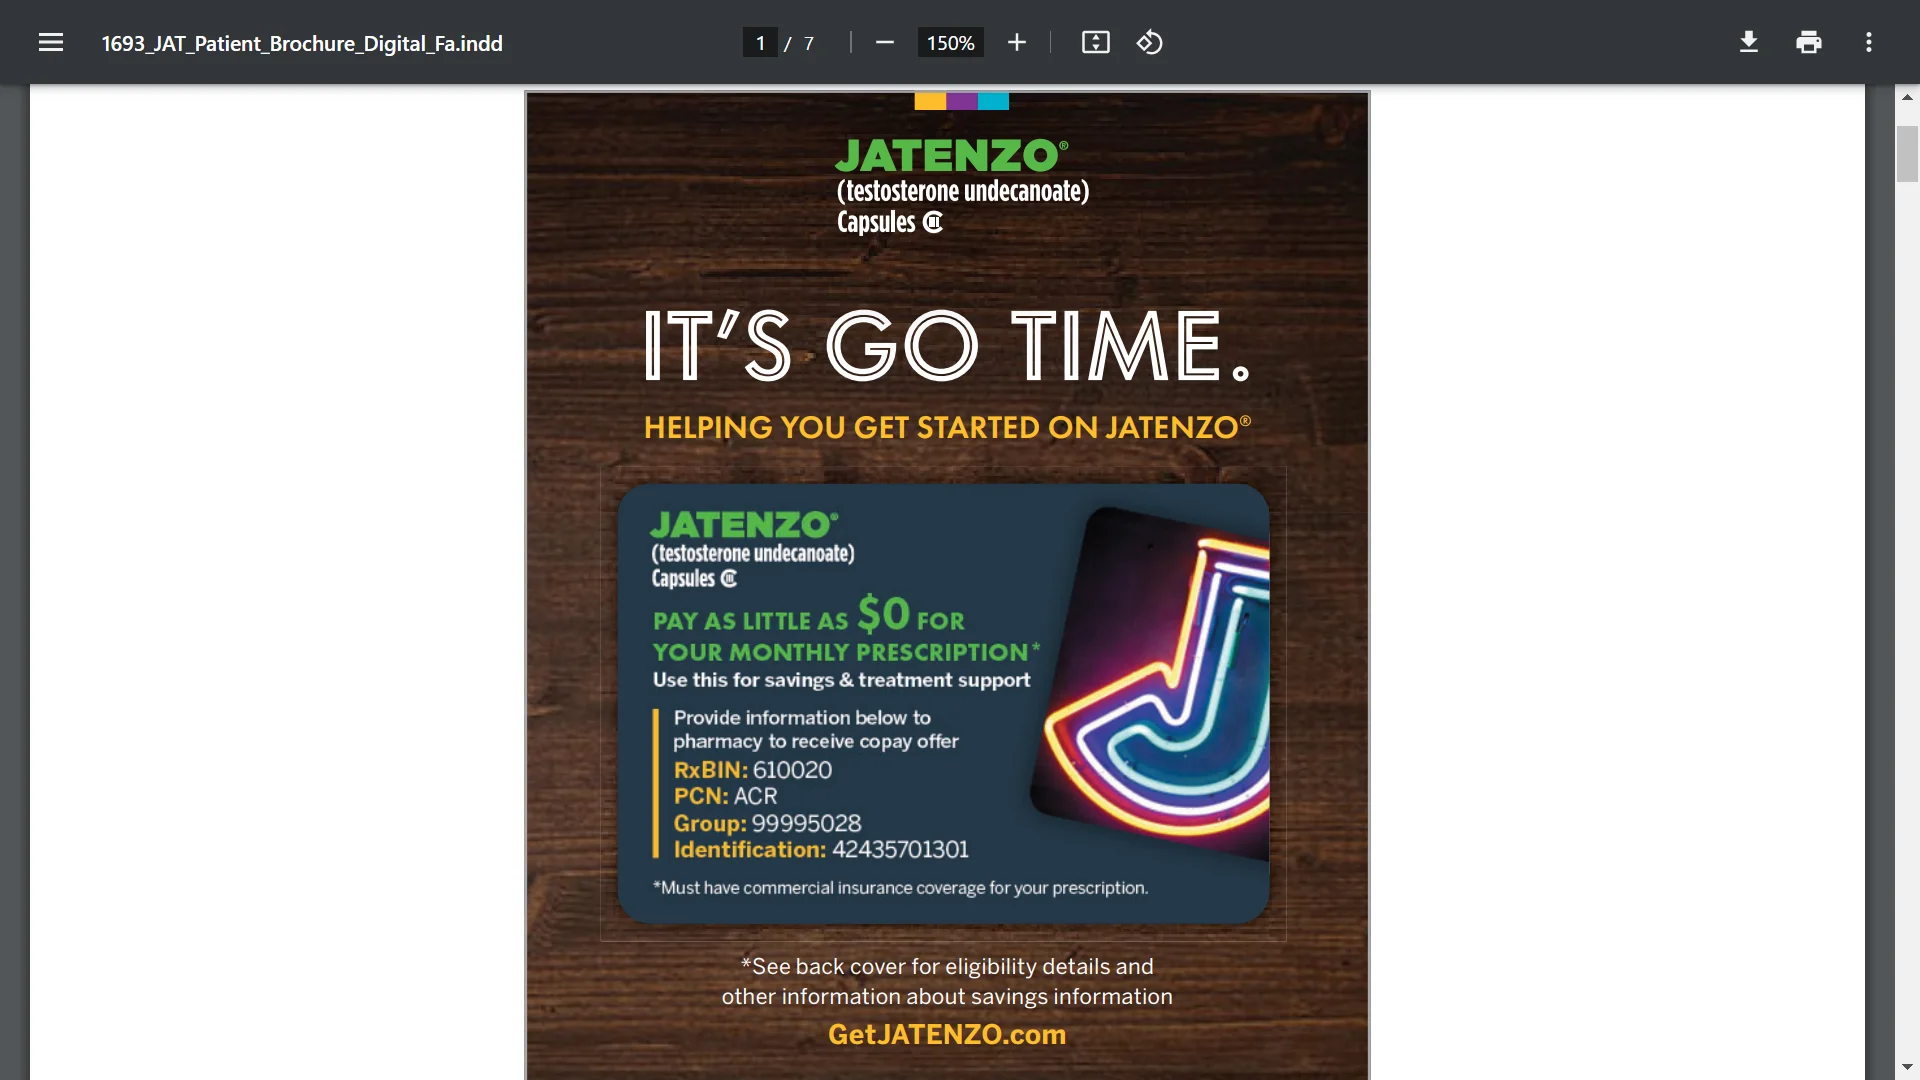The width and height of the screenshot is (1920, 1080).
Task: Click the scrollbar down arrow
Action: [x=1907, y=1067]
